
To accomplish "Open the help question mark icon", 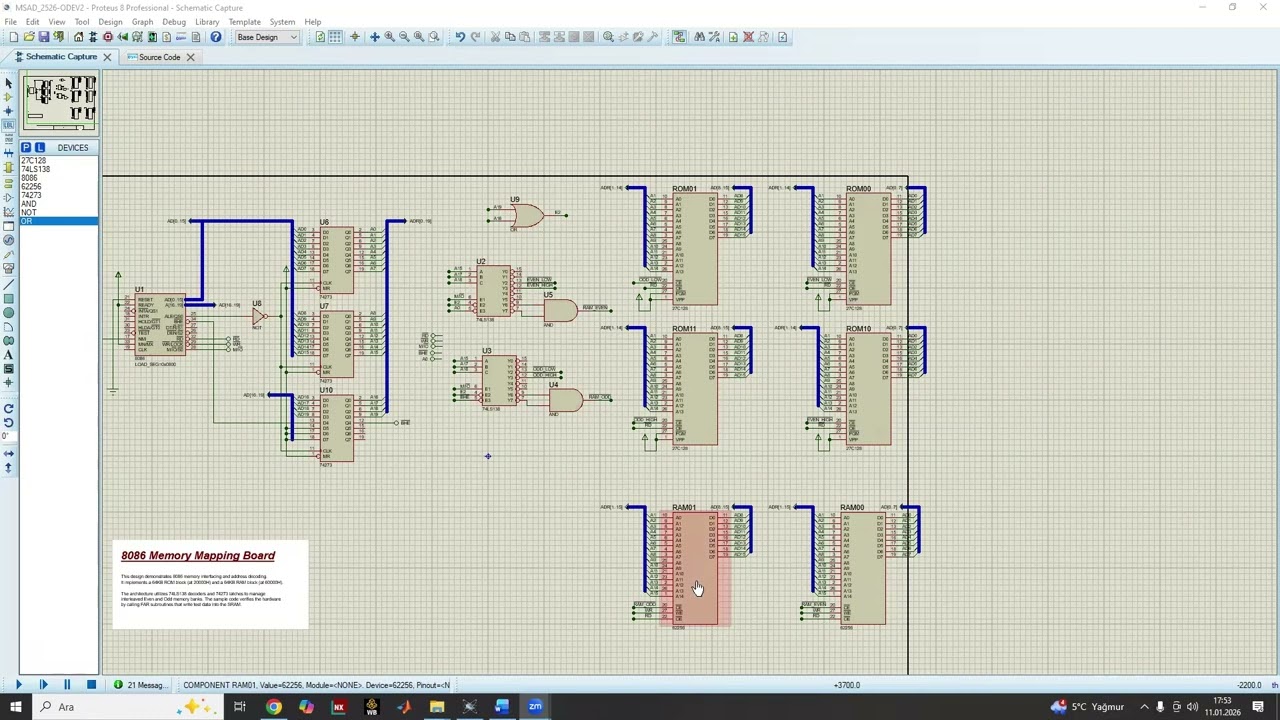I will [x=215, y=37].
